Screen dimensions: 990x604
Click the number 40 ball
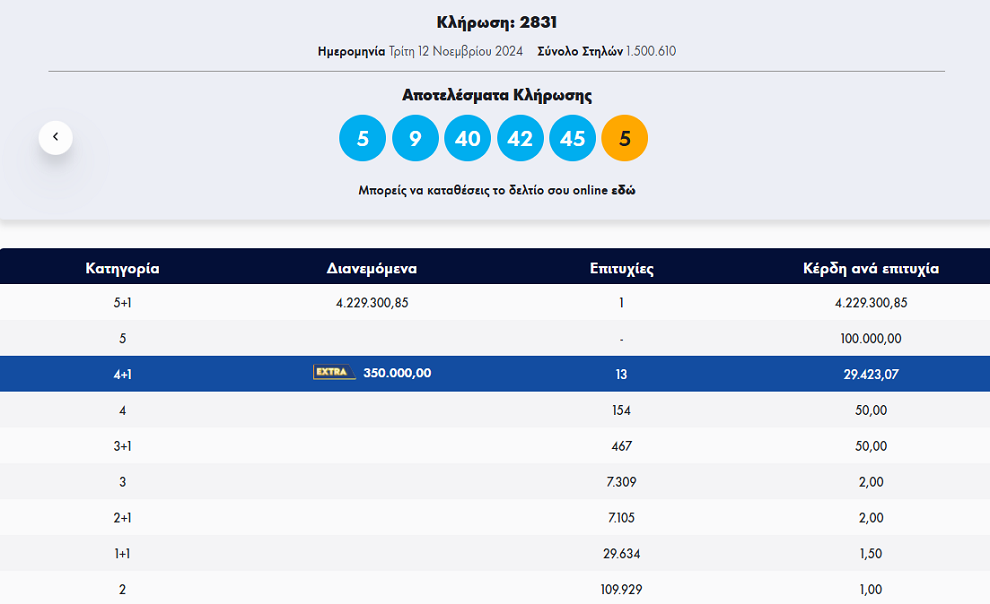coord(468,138)
